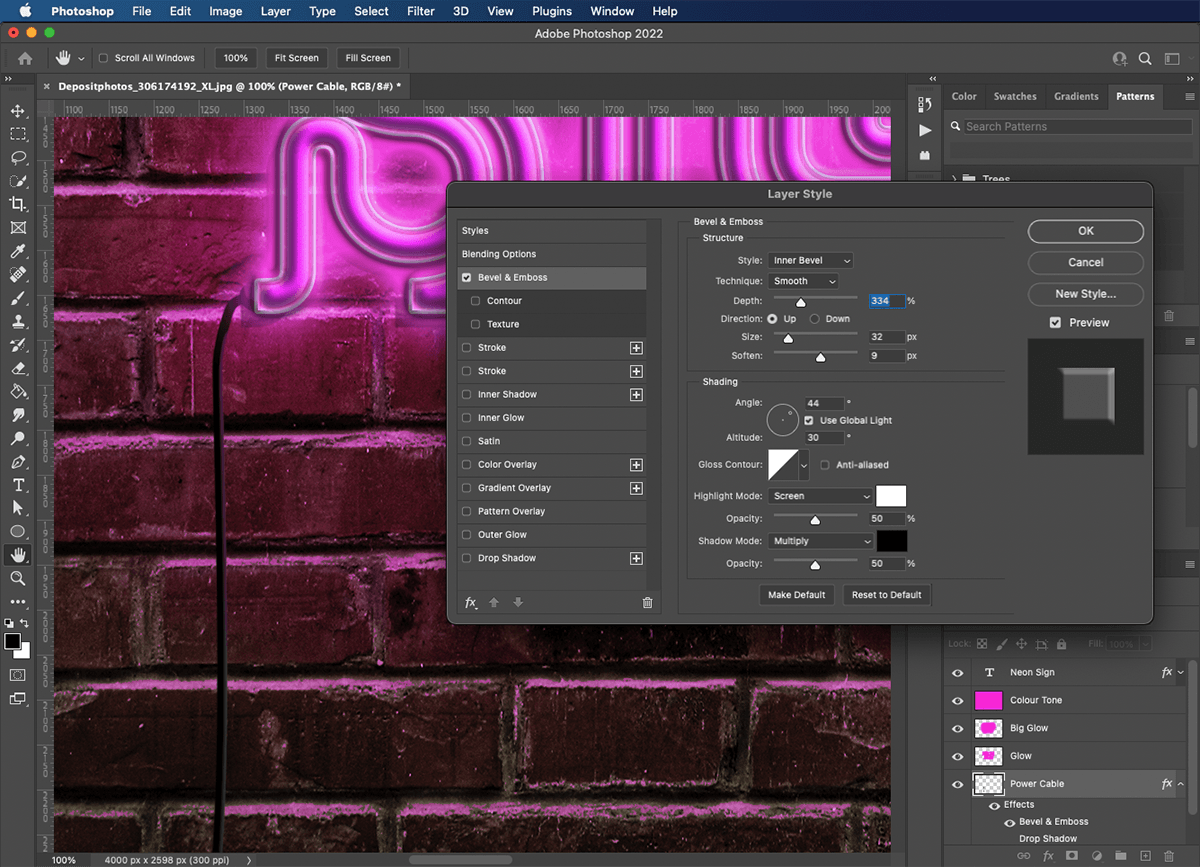
Task: Enable the Drop Shadow effect checkbox
Action: (x=469, y=558)
